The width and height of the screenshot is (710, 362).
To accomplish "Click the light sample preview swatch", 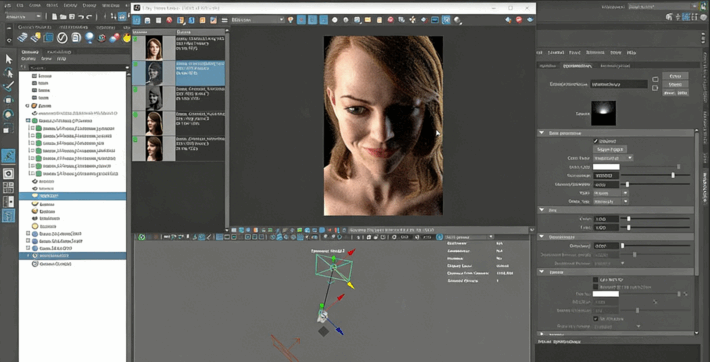I will click(x=603, y=113).
